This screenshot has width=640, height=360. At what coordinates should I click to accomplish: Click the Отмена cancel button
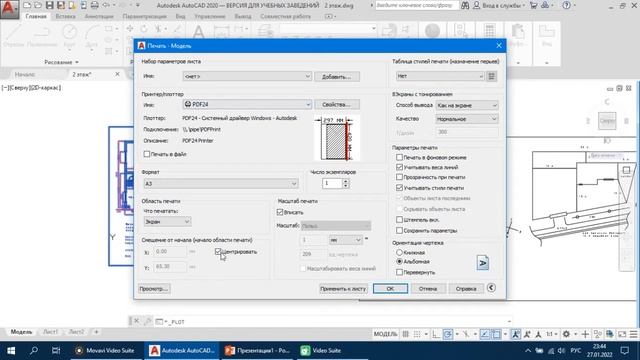click(428, 289)
